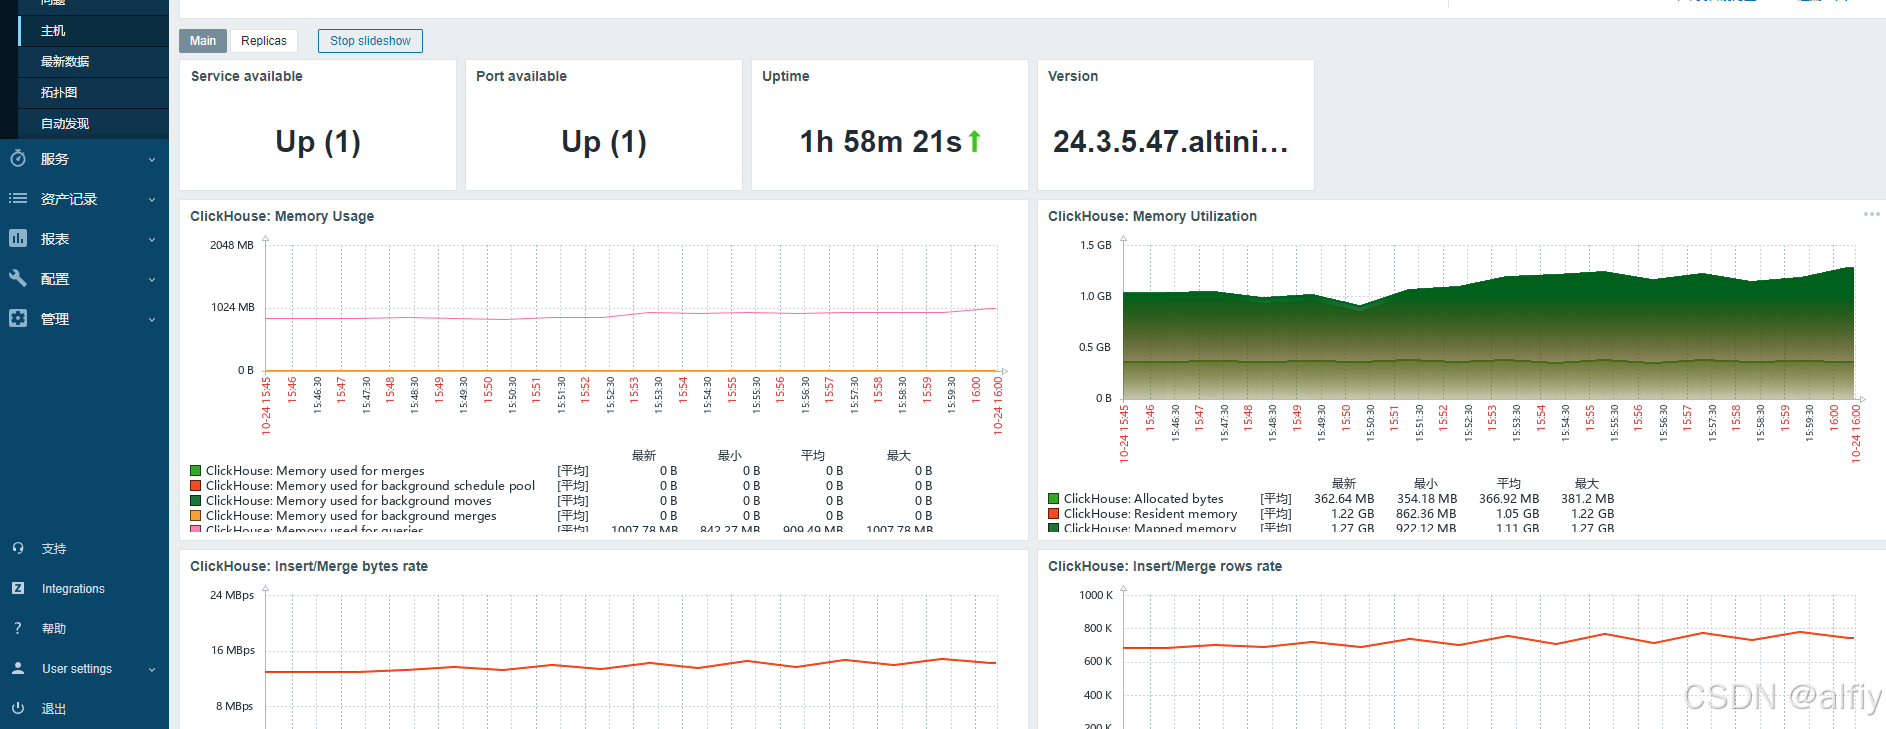Click green swatch for Allocated bytes legend

click(x=1054, y=499)
